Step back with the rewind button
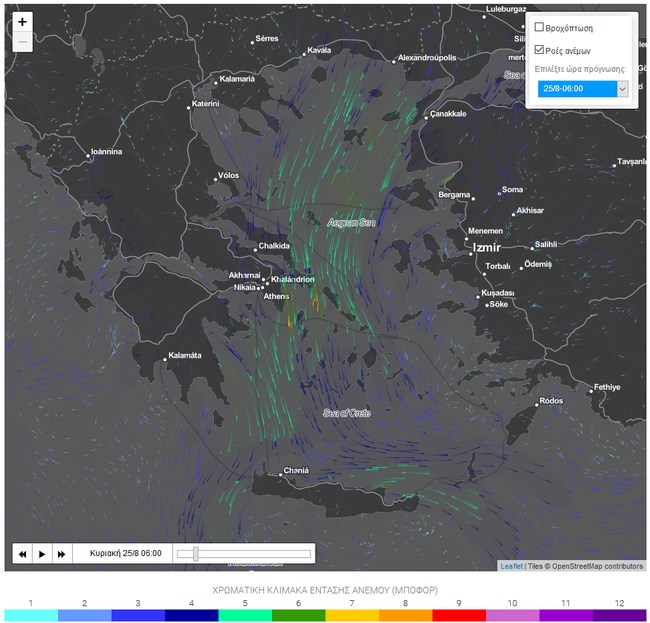 (x=22, y=553)
